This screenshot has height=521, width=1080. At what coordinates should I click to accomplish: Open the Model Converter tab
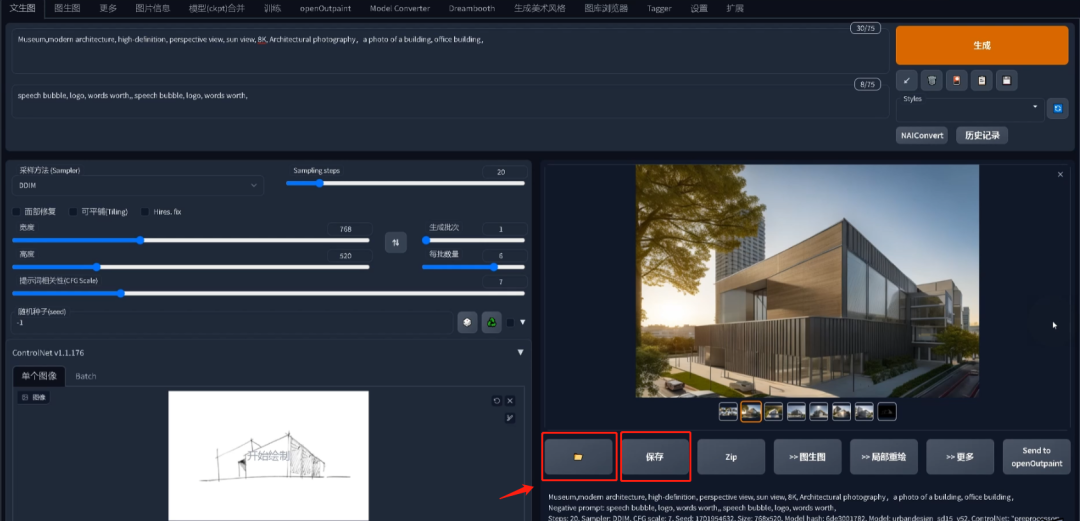pyautogui.click(x=399, y=8)
